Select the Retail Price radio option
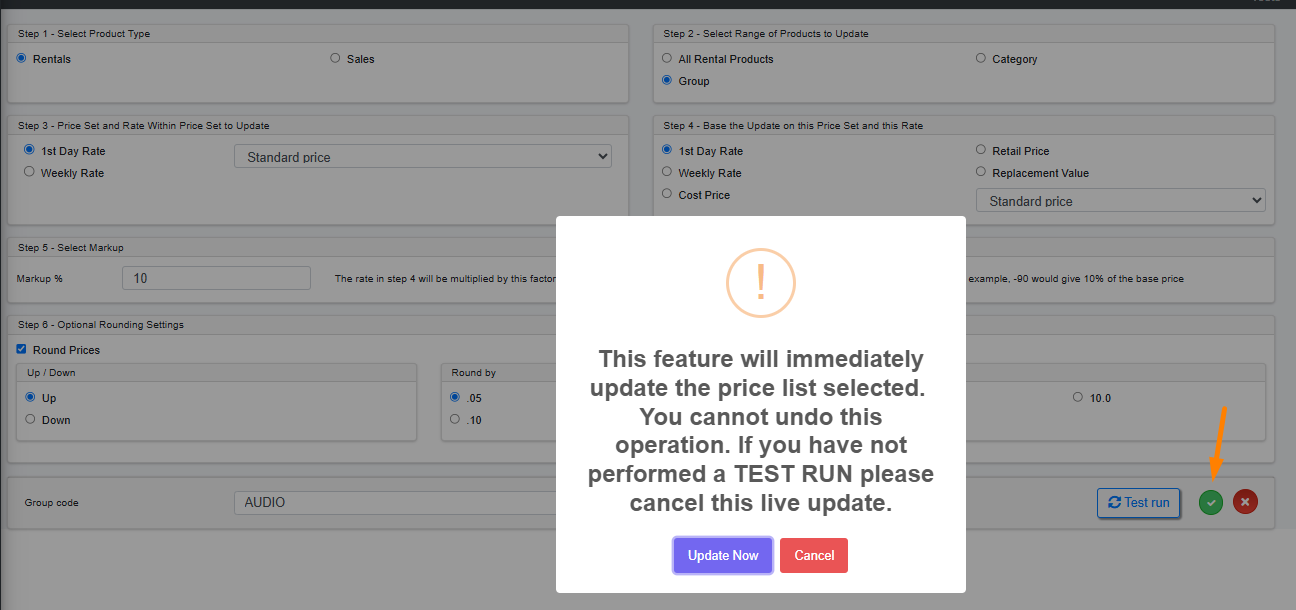The height and width of the screenshot is (610, 1296). point(981,151)
